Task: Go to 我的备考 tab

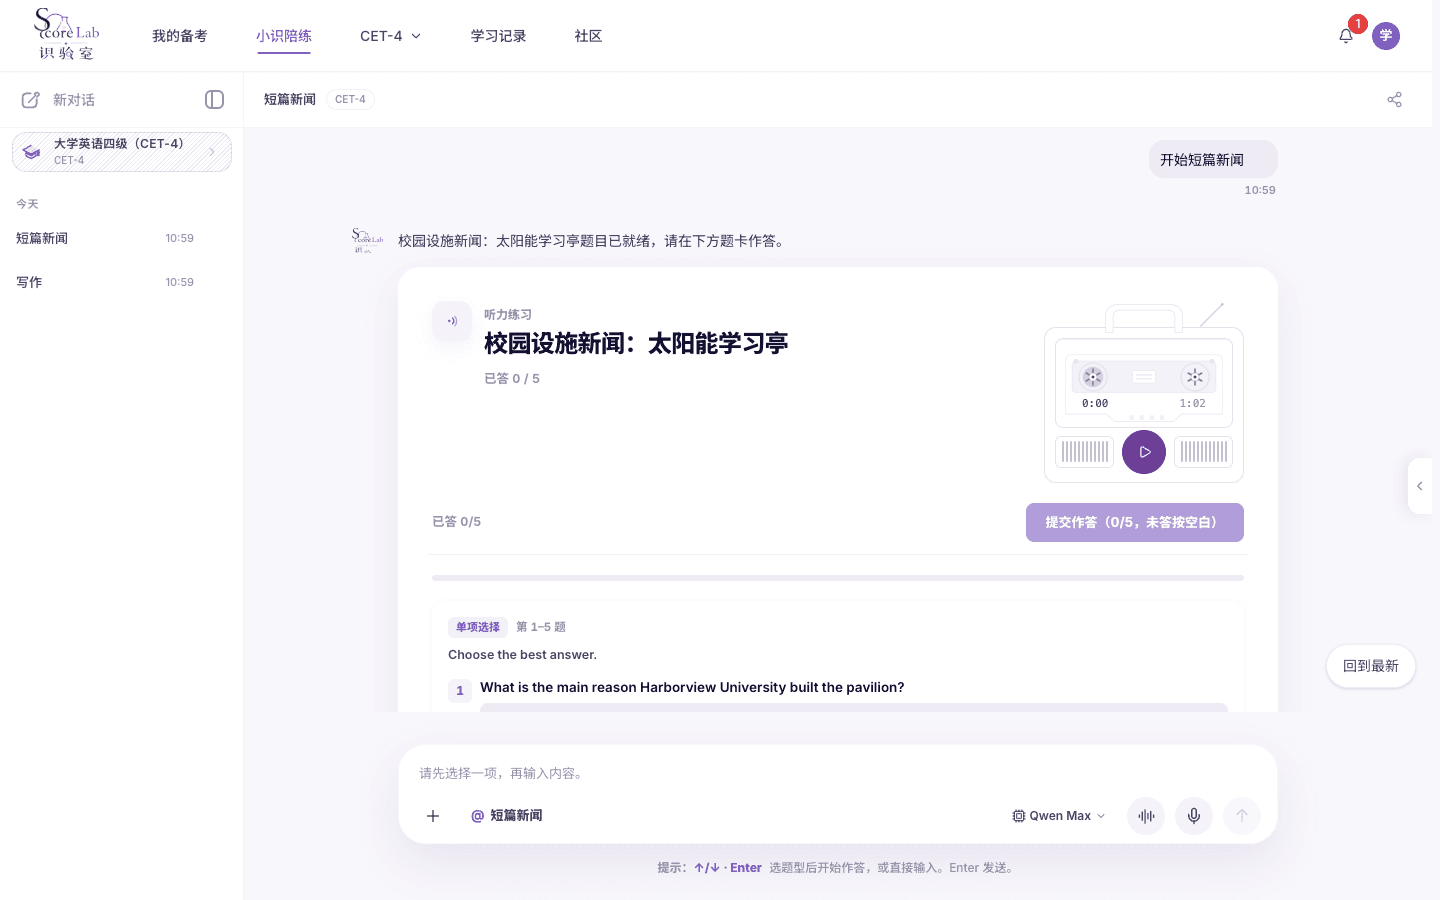Action: [x=180, y=36]
